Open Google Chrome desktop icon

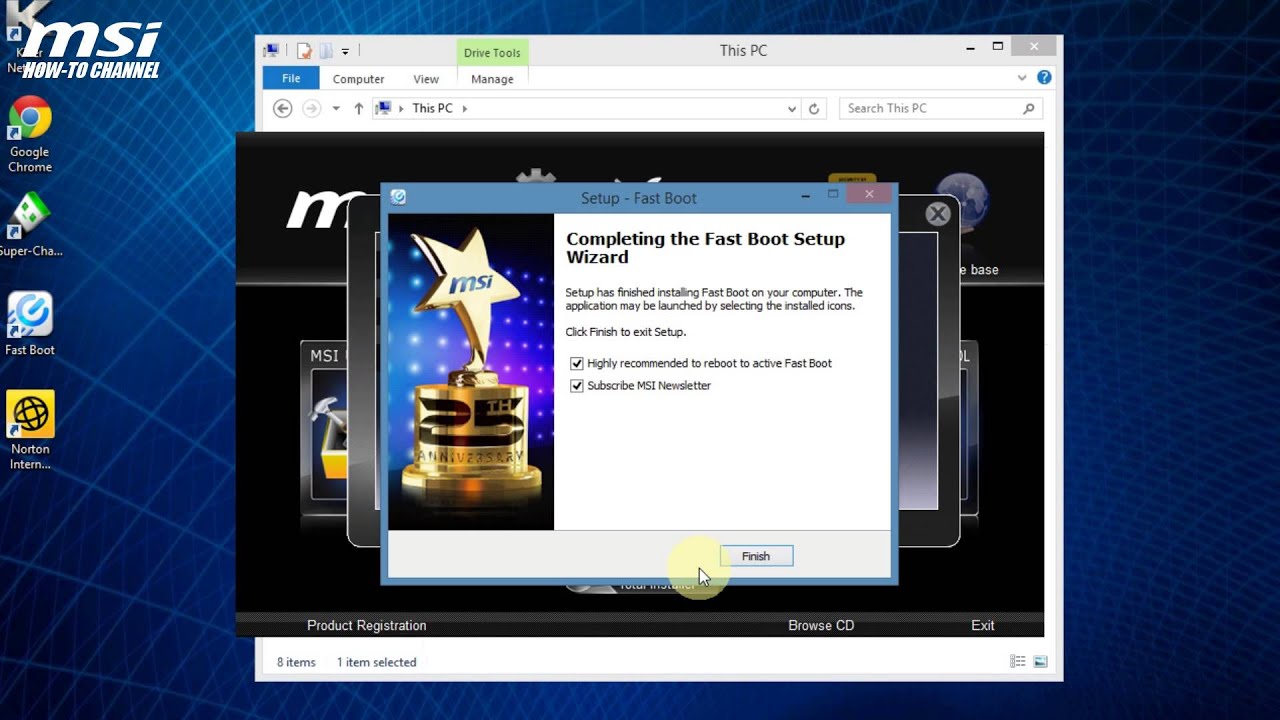pos(30,135)
